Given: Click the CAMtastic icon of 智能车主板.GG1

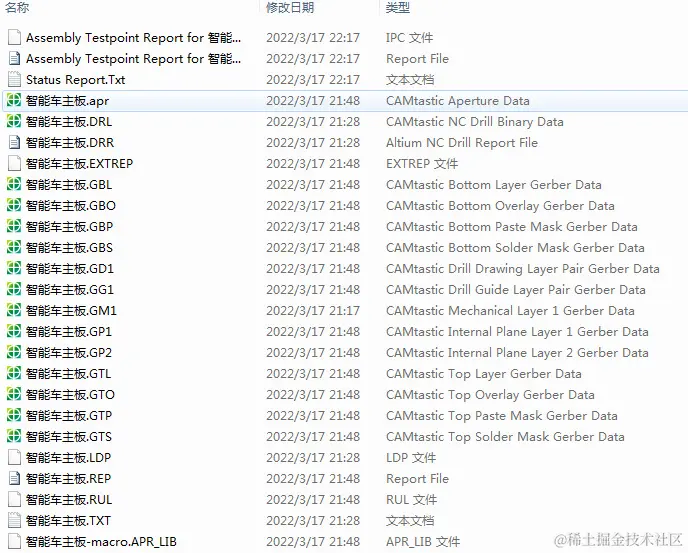Looking at the screenshot, I should pyautogui.click(x=14, y=290).
